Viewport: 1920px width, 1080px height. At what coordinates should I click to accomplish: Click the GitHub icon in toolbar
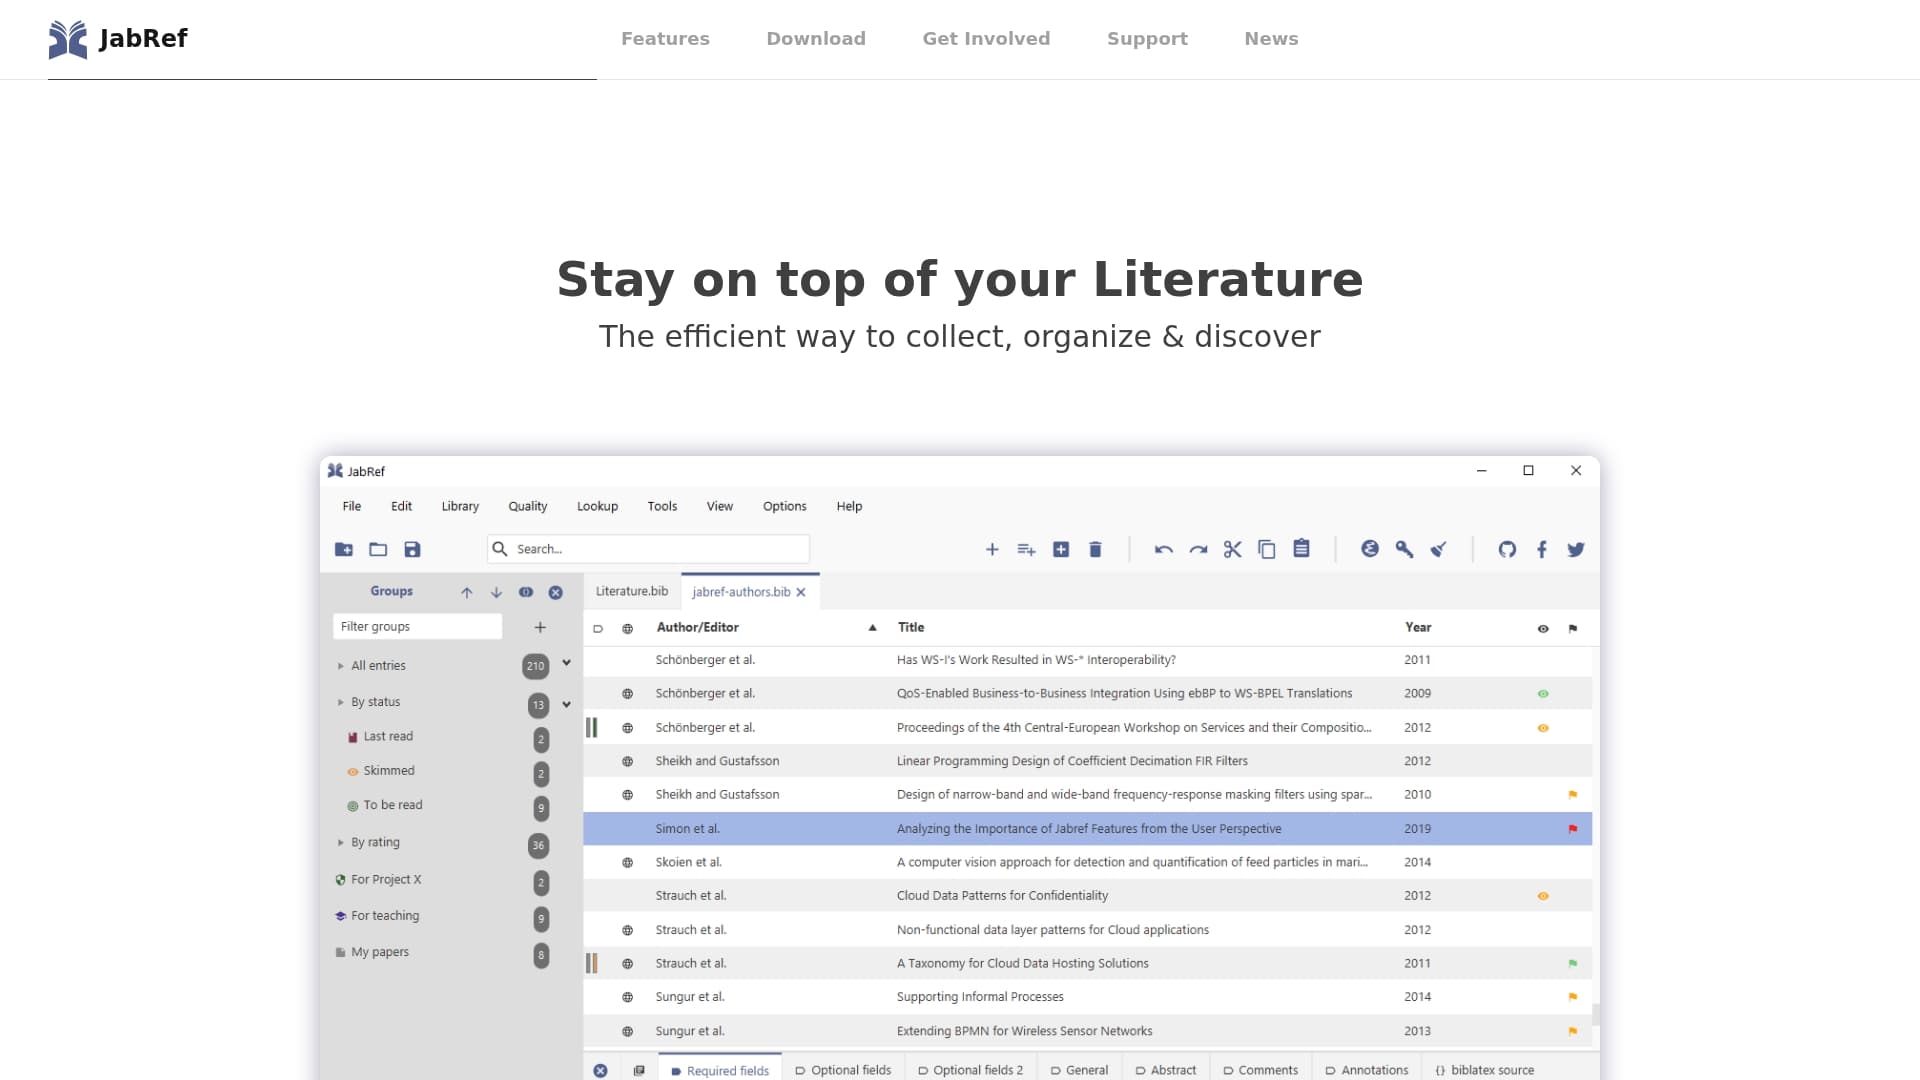[1507, 549]
